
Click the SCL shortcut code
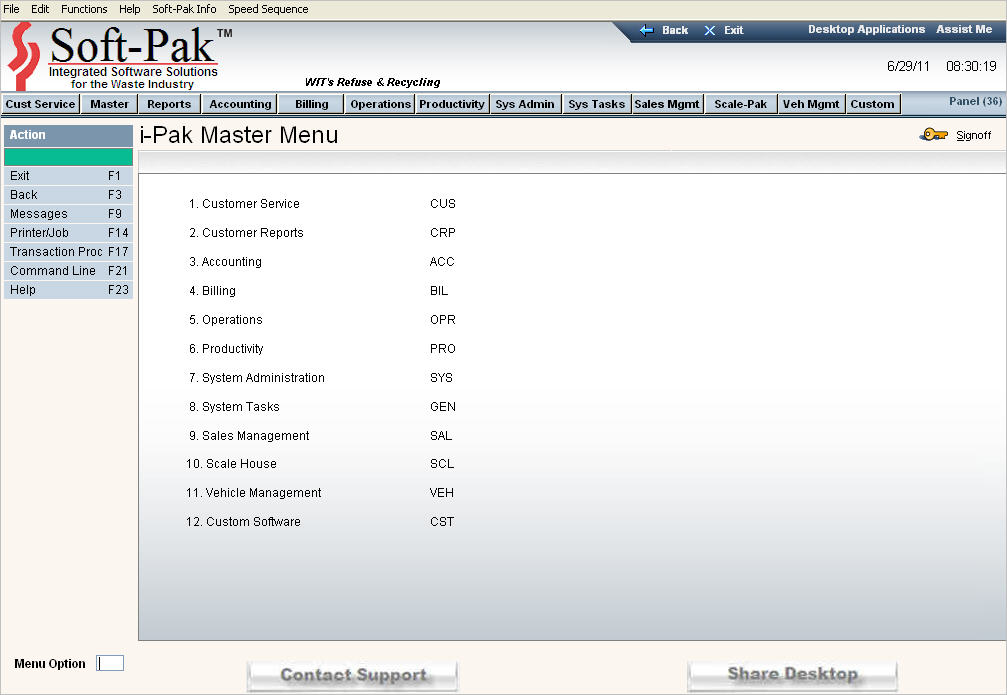[442, 464]
